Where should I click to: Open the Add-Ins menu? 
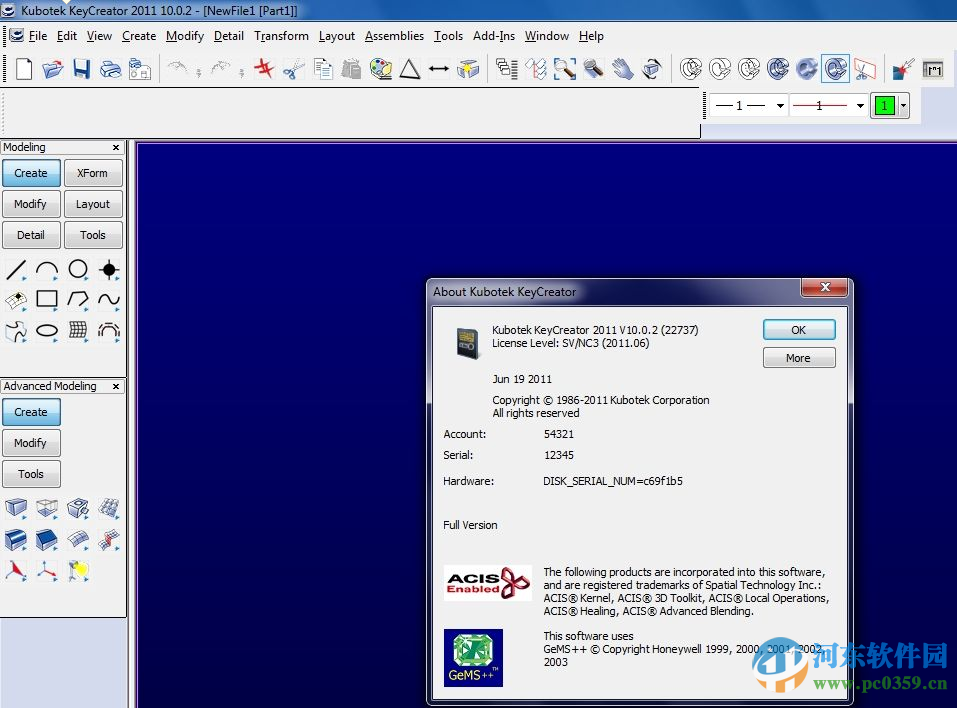494,36
